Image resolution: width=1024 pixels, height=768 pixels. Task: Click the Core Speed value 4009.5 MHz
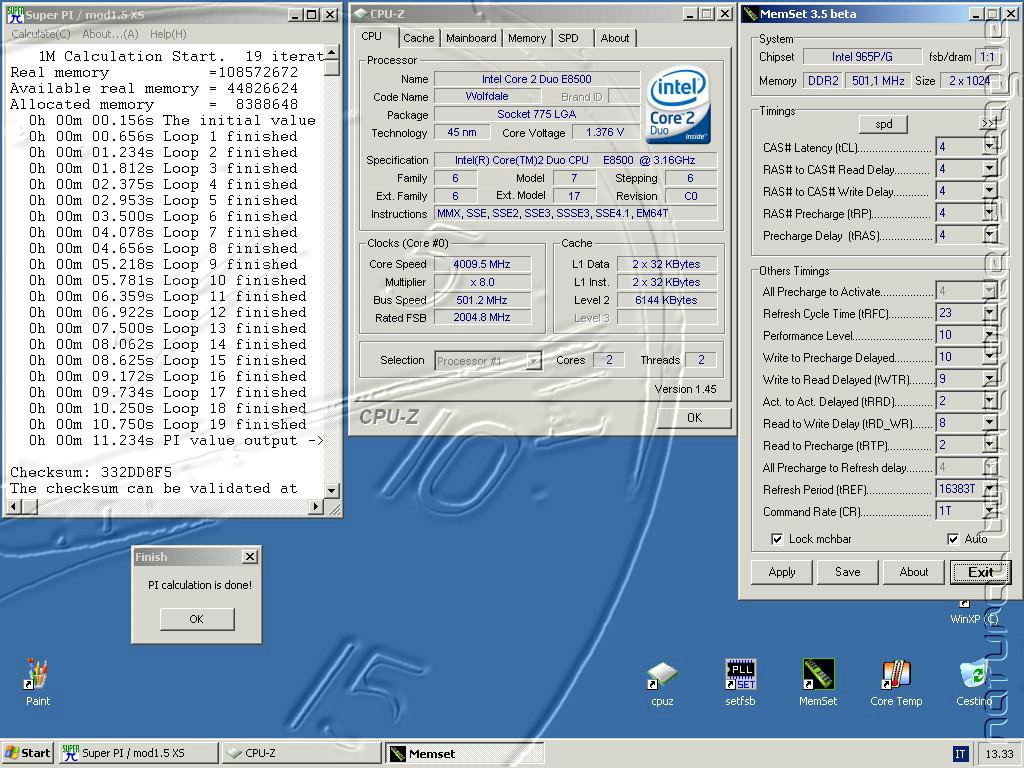click(x=482, y=264)
